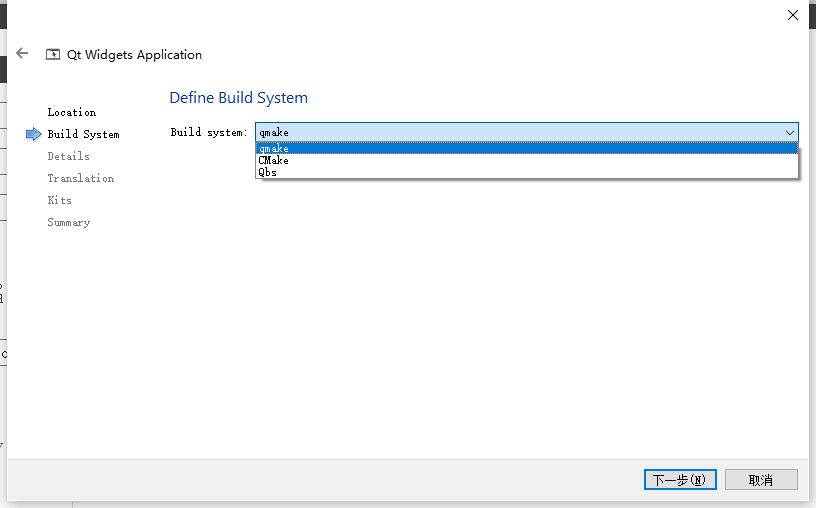Pick Qbs as the build system
The image size is (816, 508).
click(527, 172)
